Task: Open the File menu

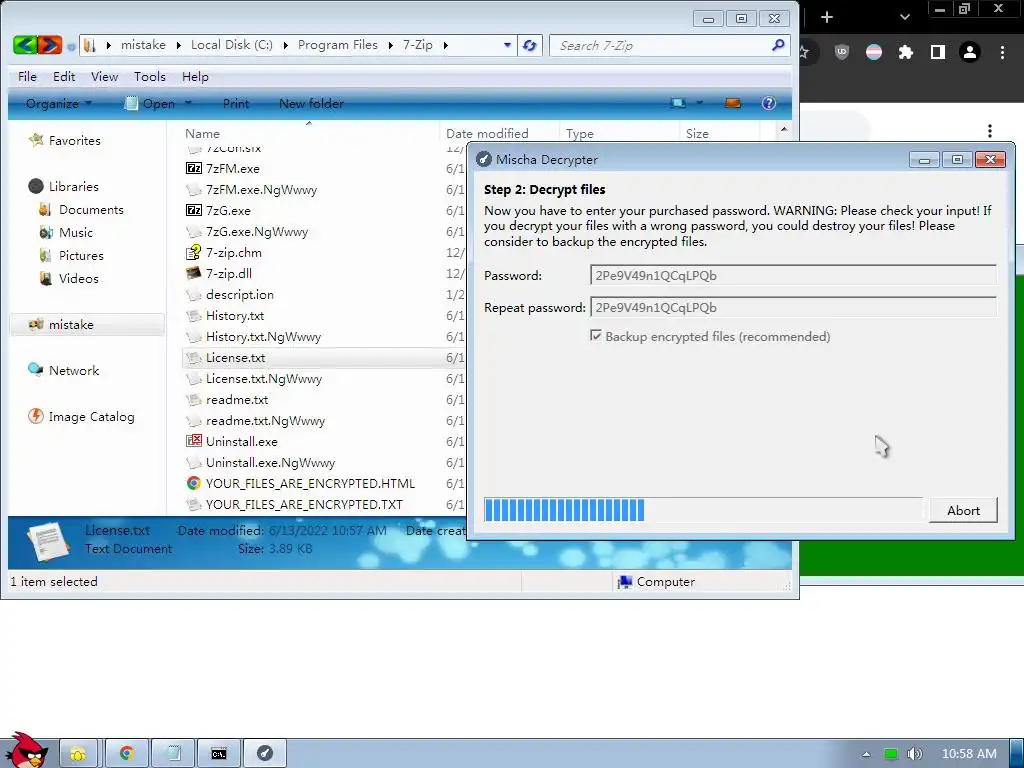Action: (27, 76)
